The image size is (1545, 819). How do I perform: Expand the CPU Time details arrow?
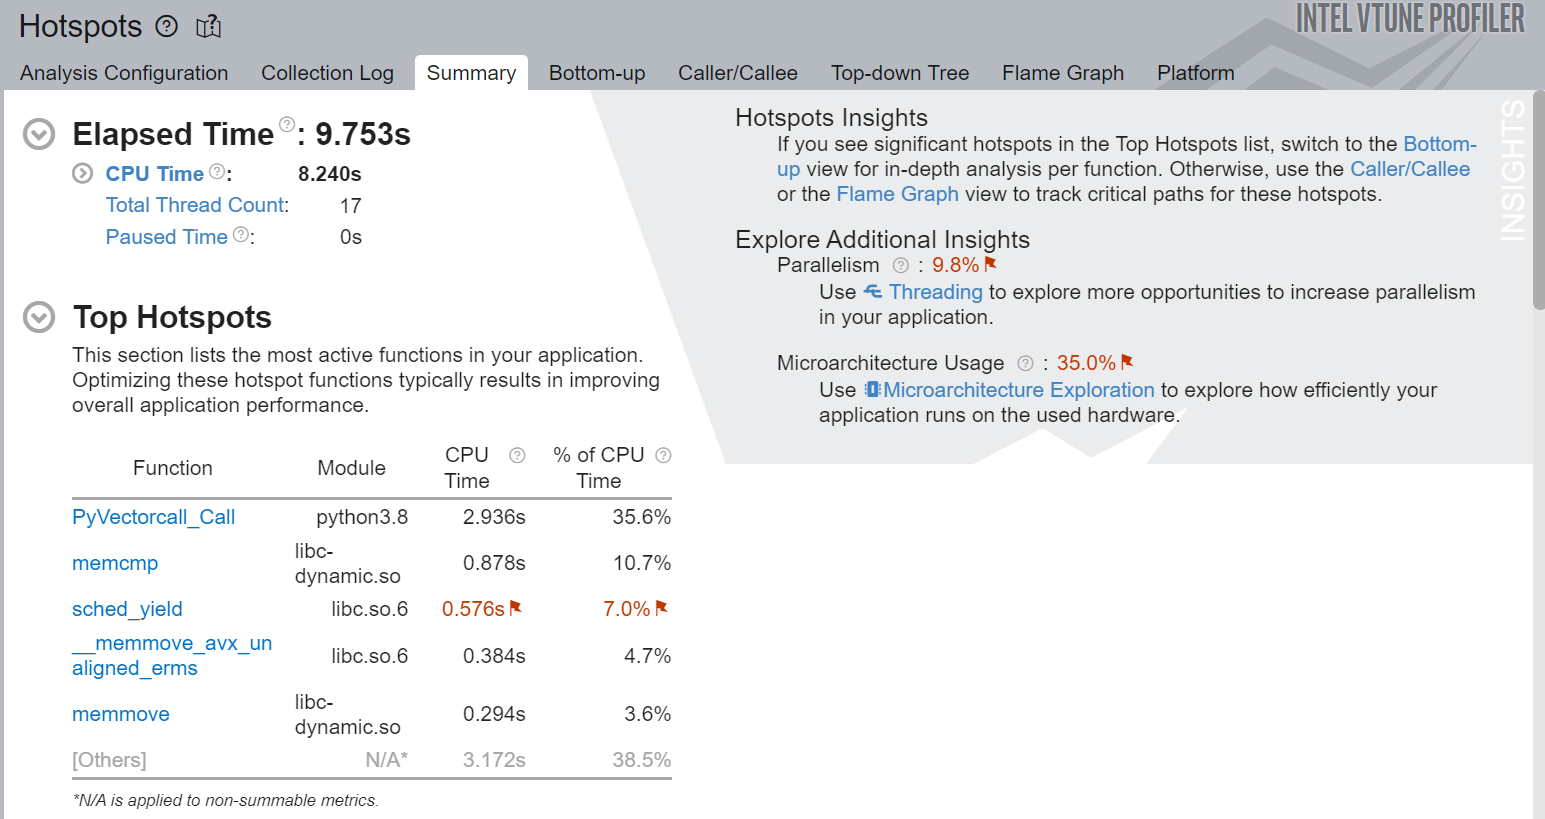[82, 174]
